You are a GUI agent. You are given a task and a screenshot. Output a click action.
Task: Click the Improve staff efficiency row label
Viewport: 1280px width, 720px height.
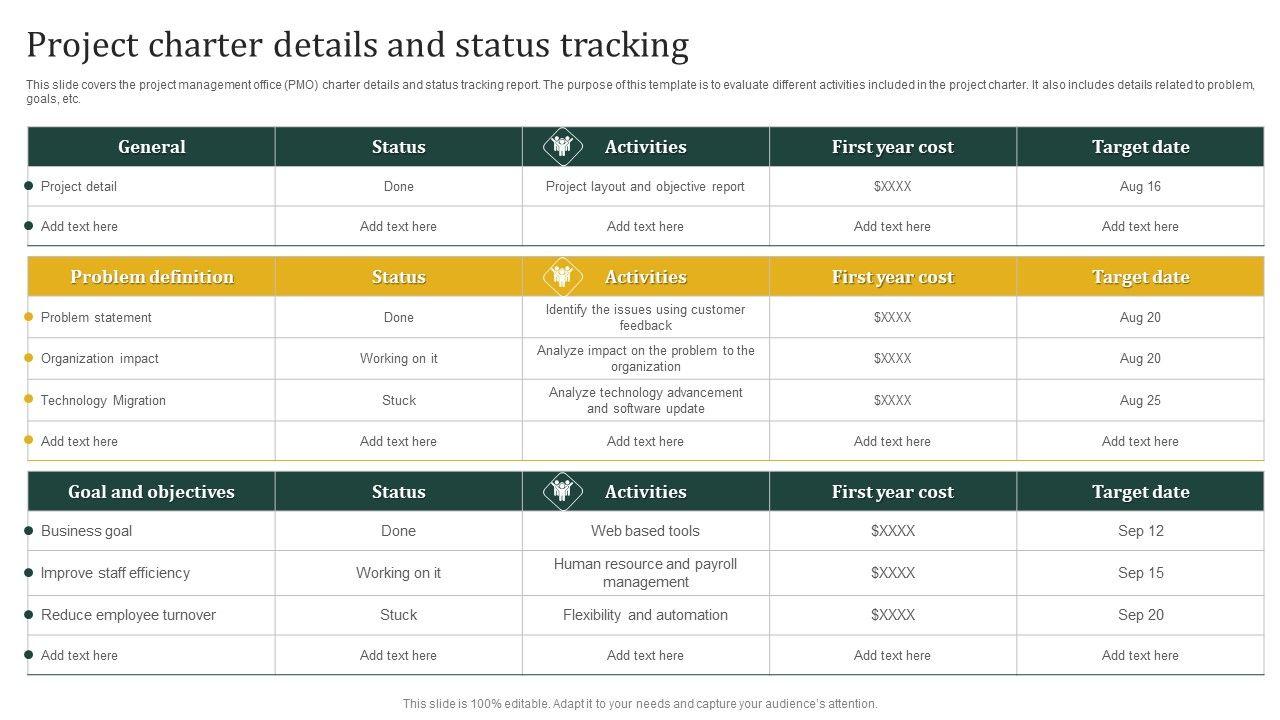[x=115, y=573]
